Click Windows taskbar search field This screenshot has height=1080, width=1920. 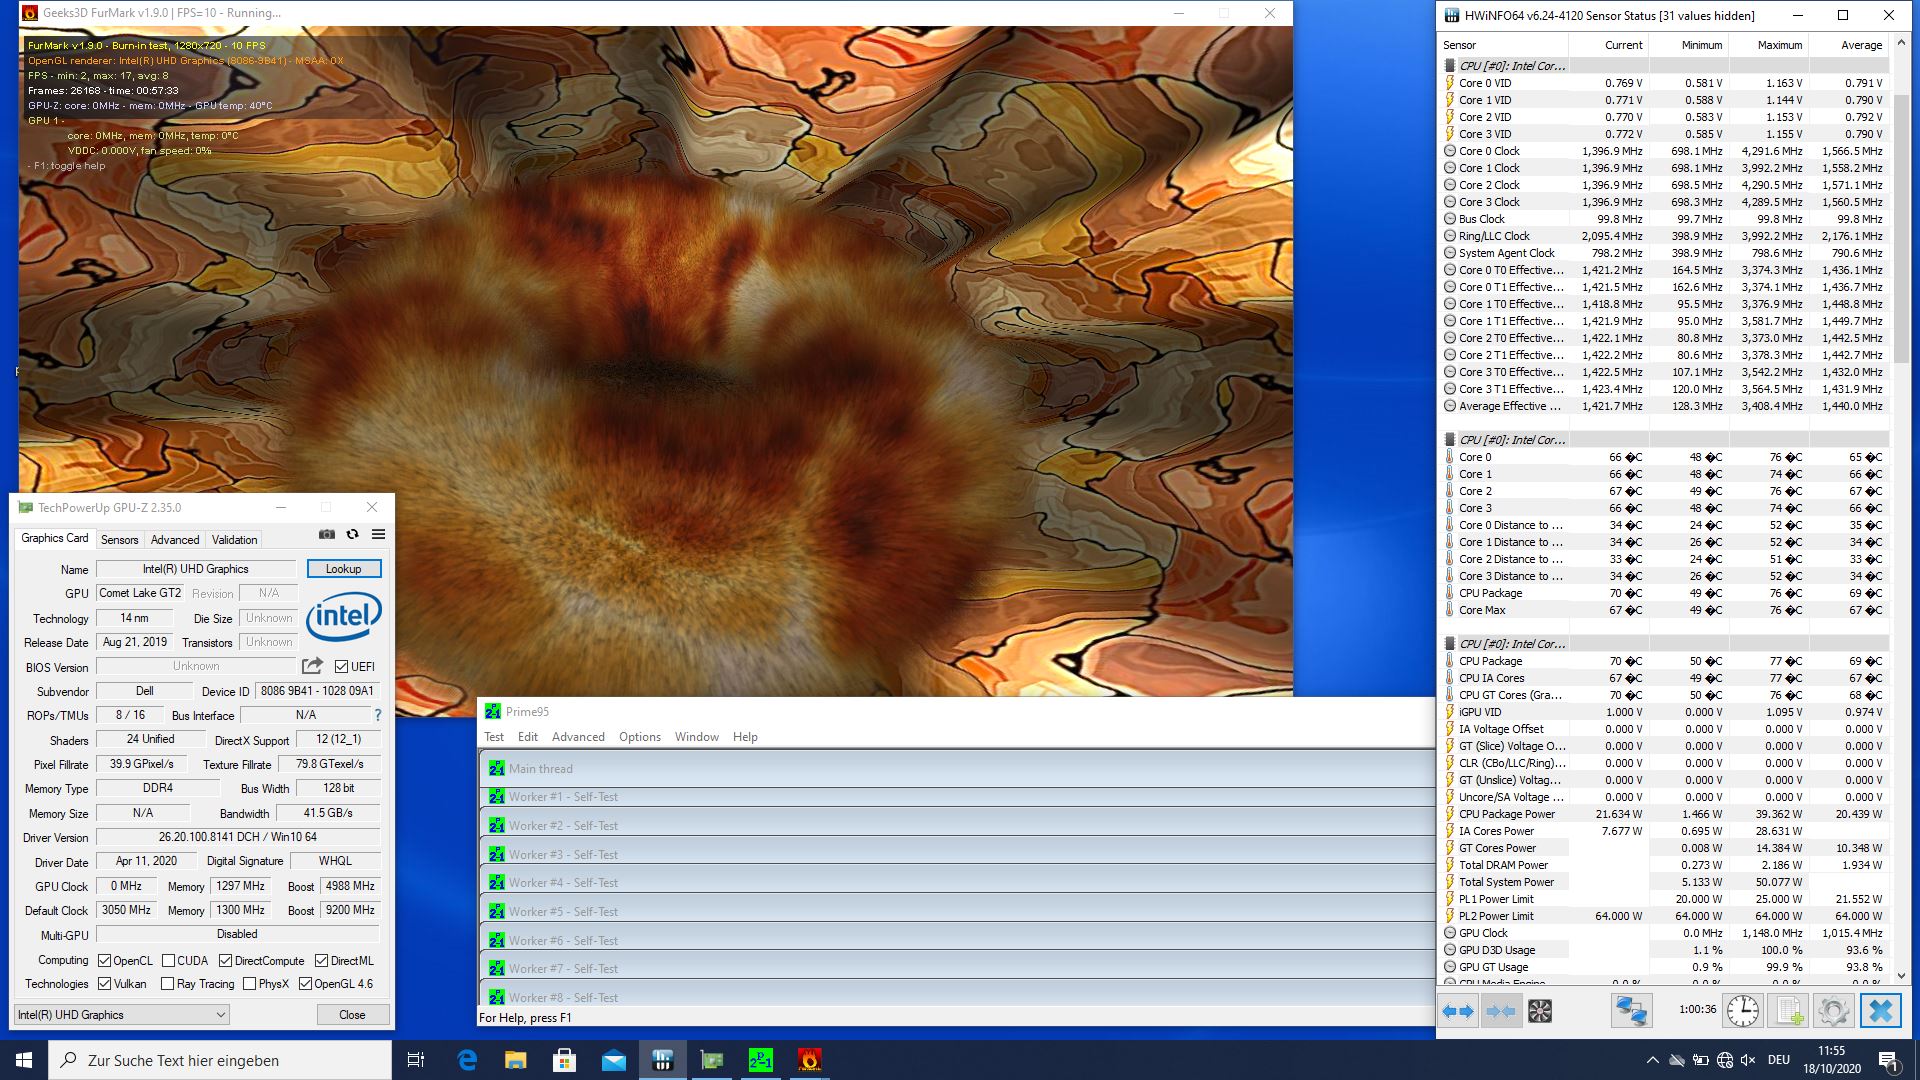click(220, 1060)
